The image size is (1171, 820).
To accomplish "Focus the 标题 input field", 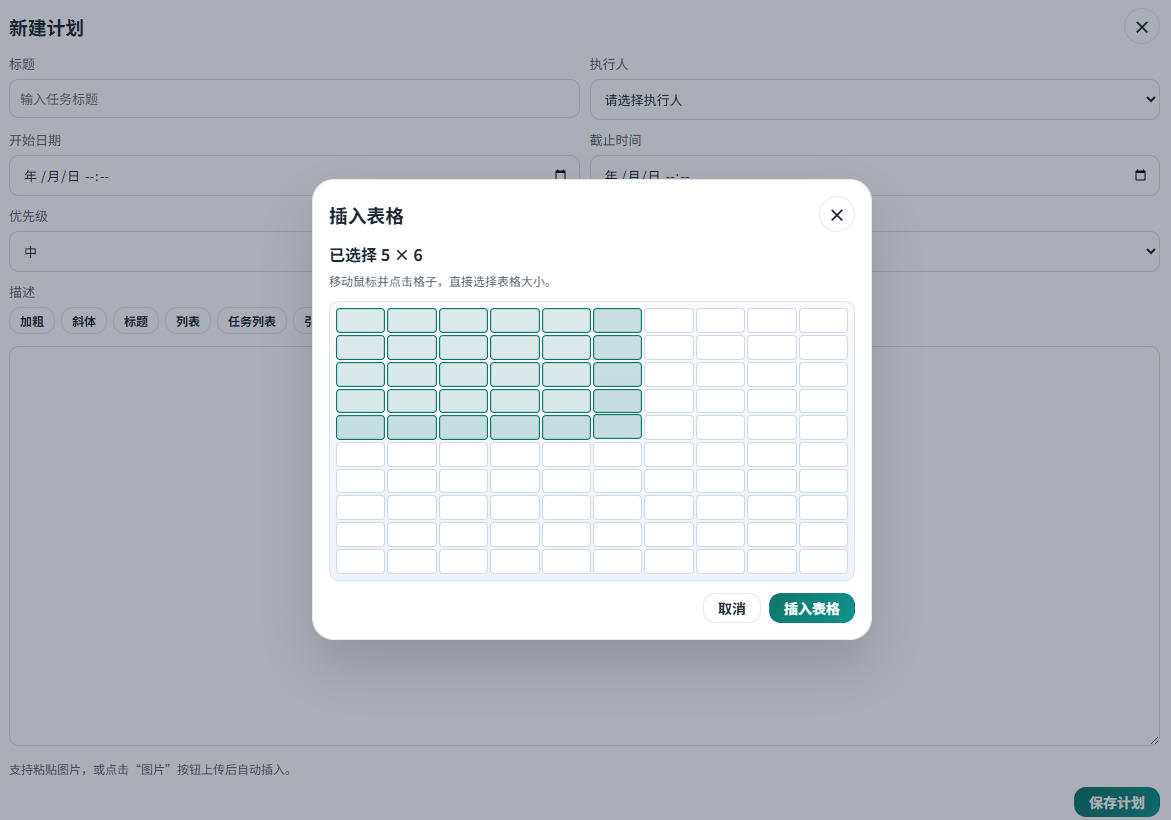I will (x=294, y=99).
